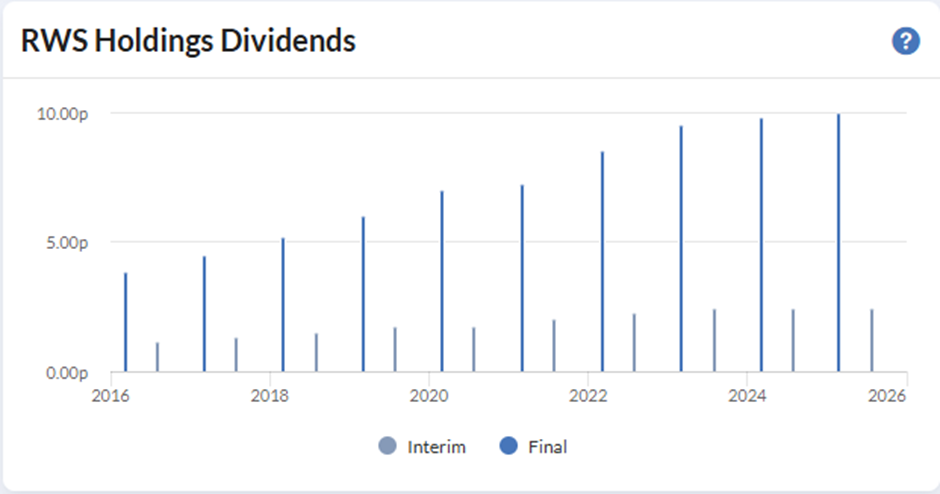Click the 2019 interim dividend bar
940x494 pixels.
(x=395, y=350)
